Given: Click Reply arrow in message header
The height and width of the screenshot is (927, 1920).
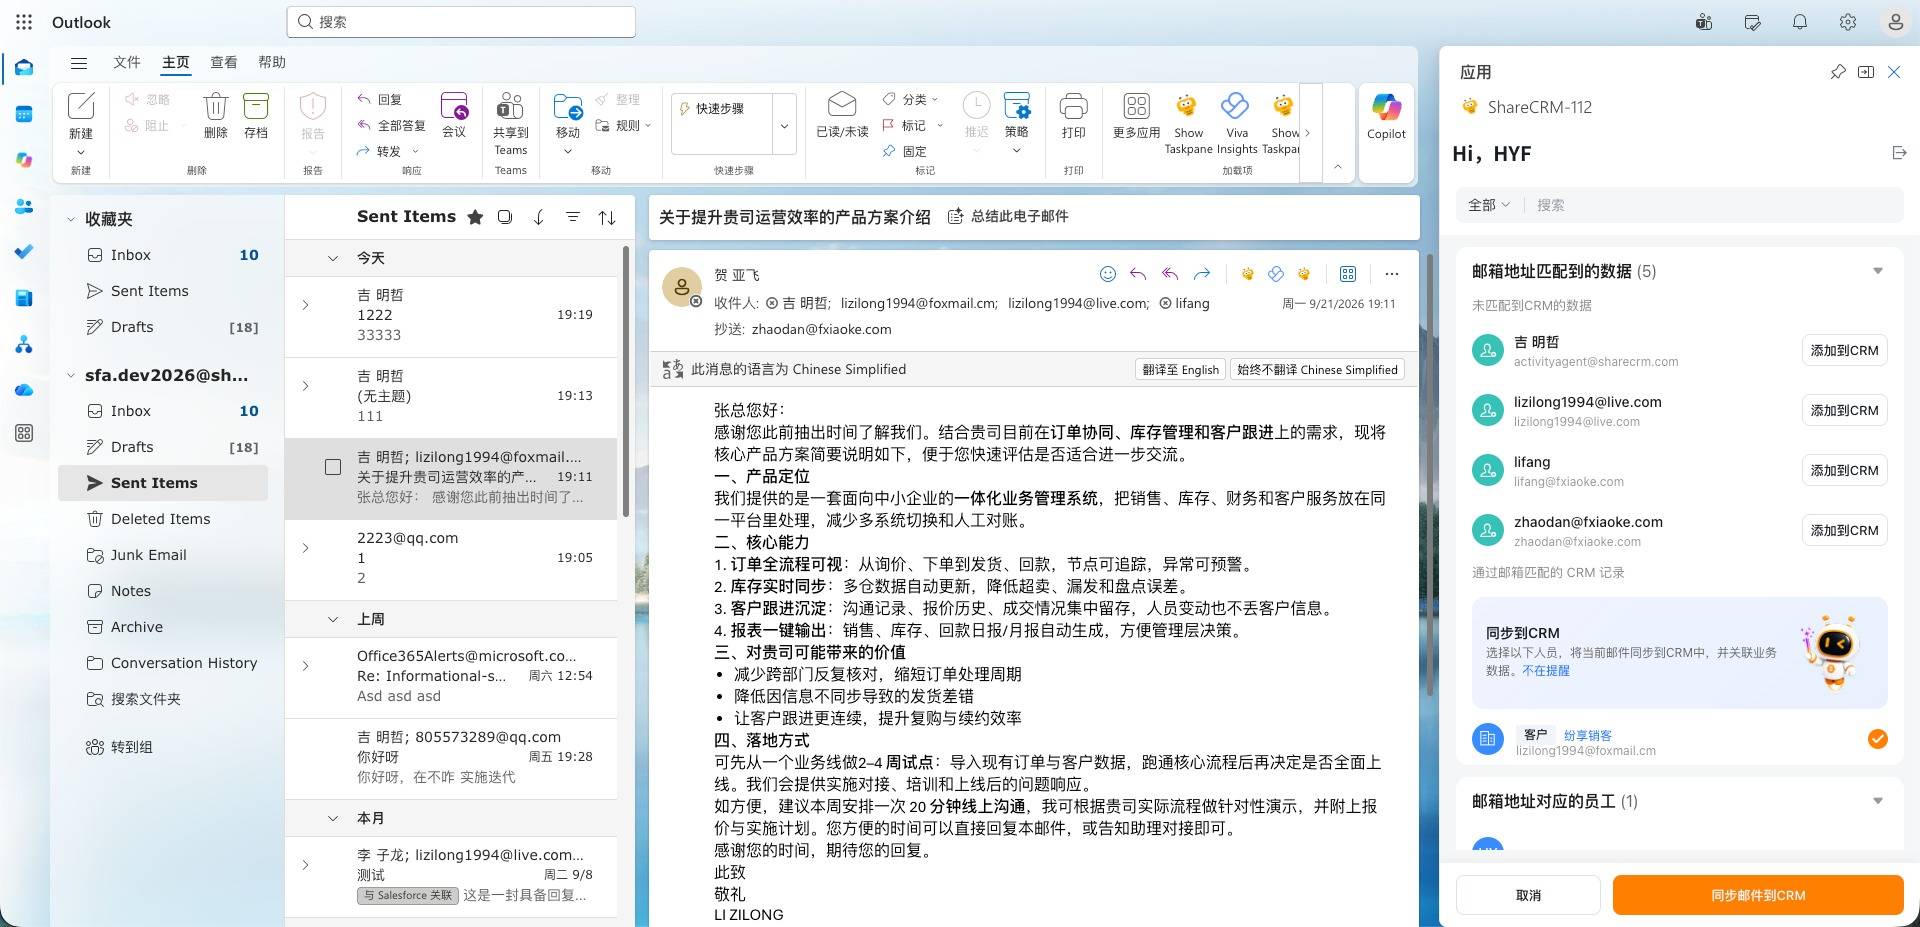Looking at the screenshot, I should click(1138, 274).
